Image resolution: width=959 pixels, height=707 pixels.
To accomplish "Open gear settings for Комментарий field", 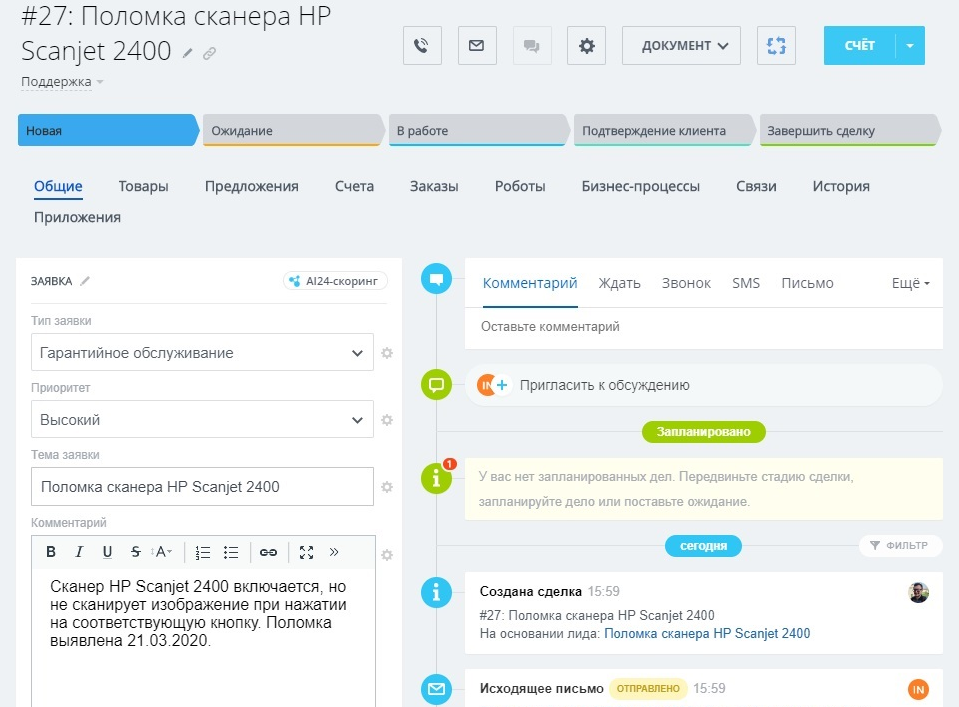I will 387,555.
